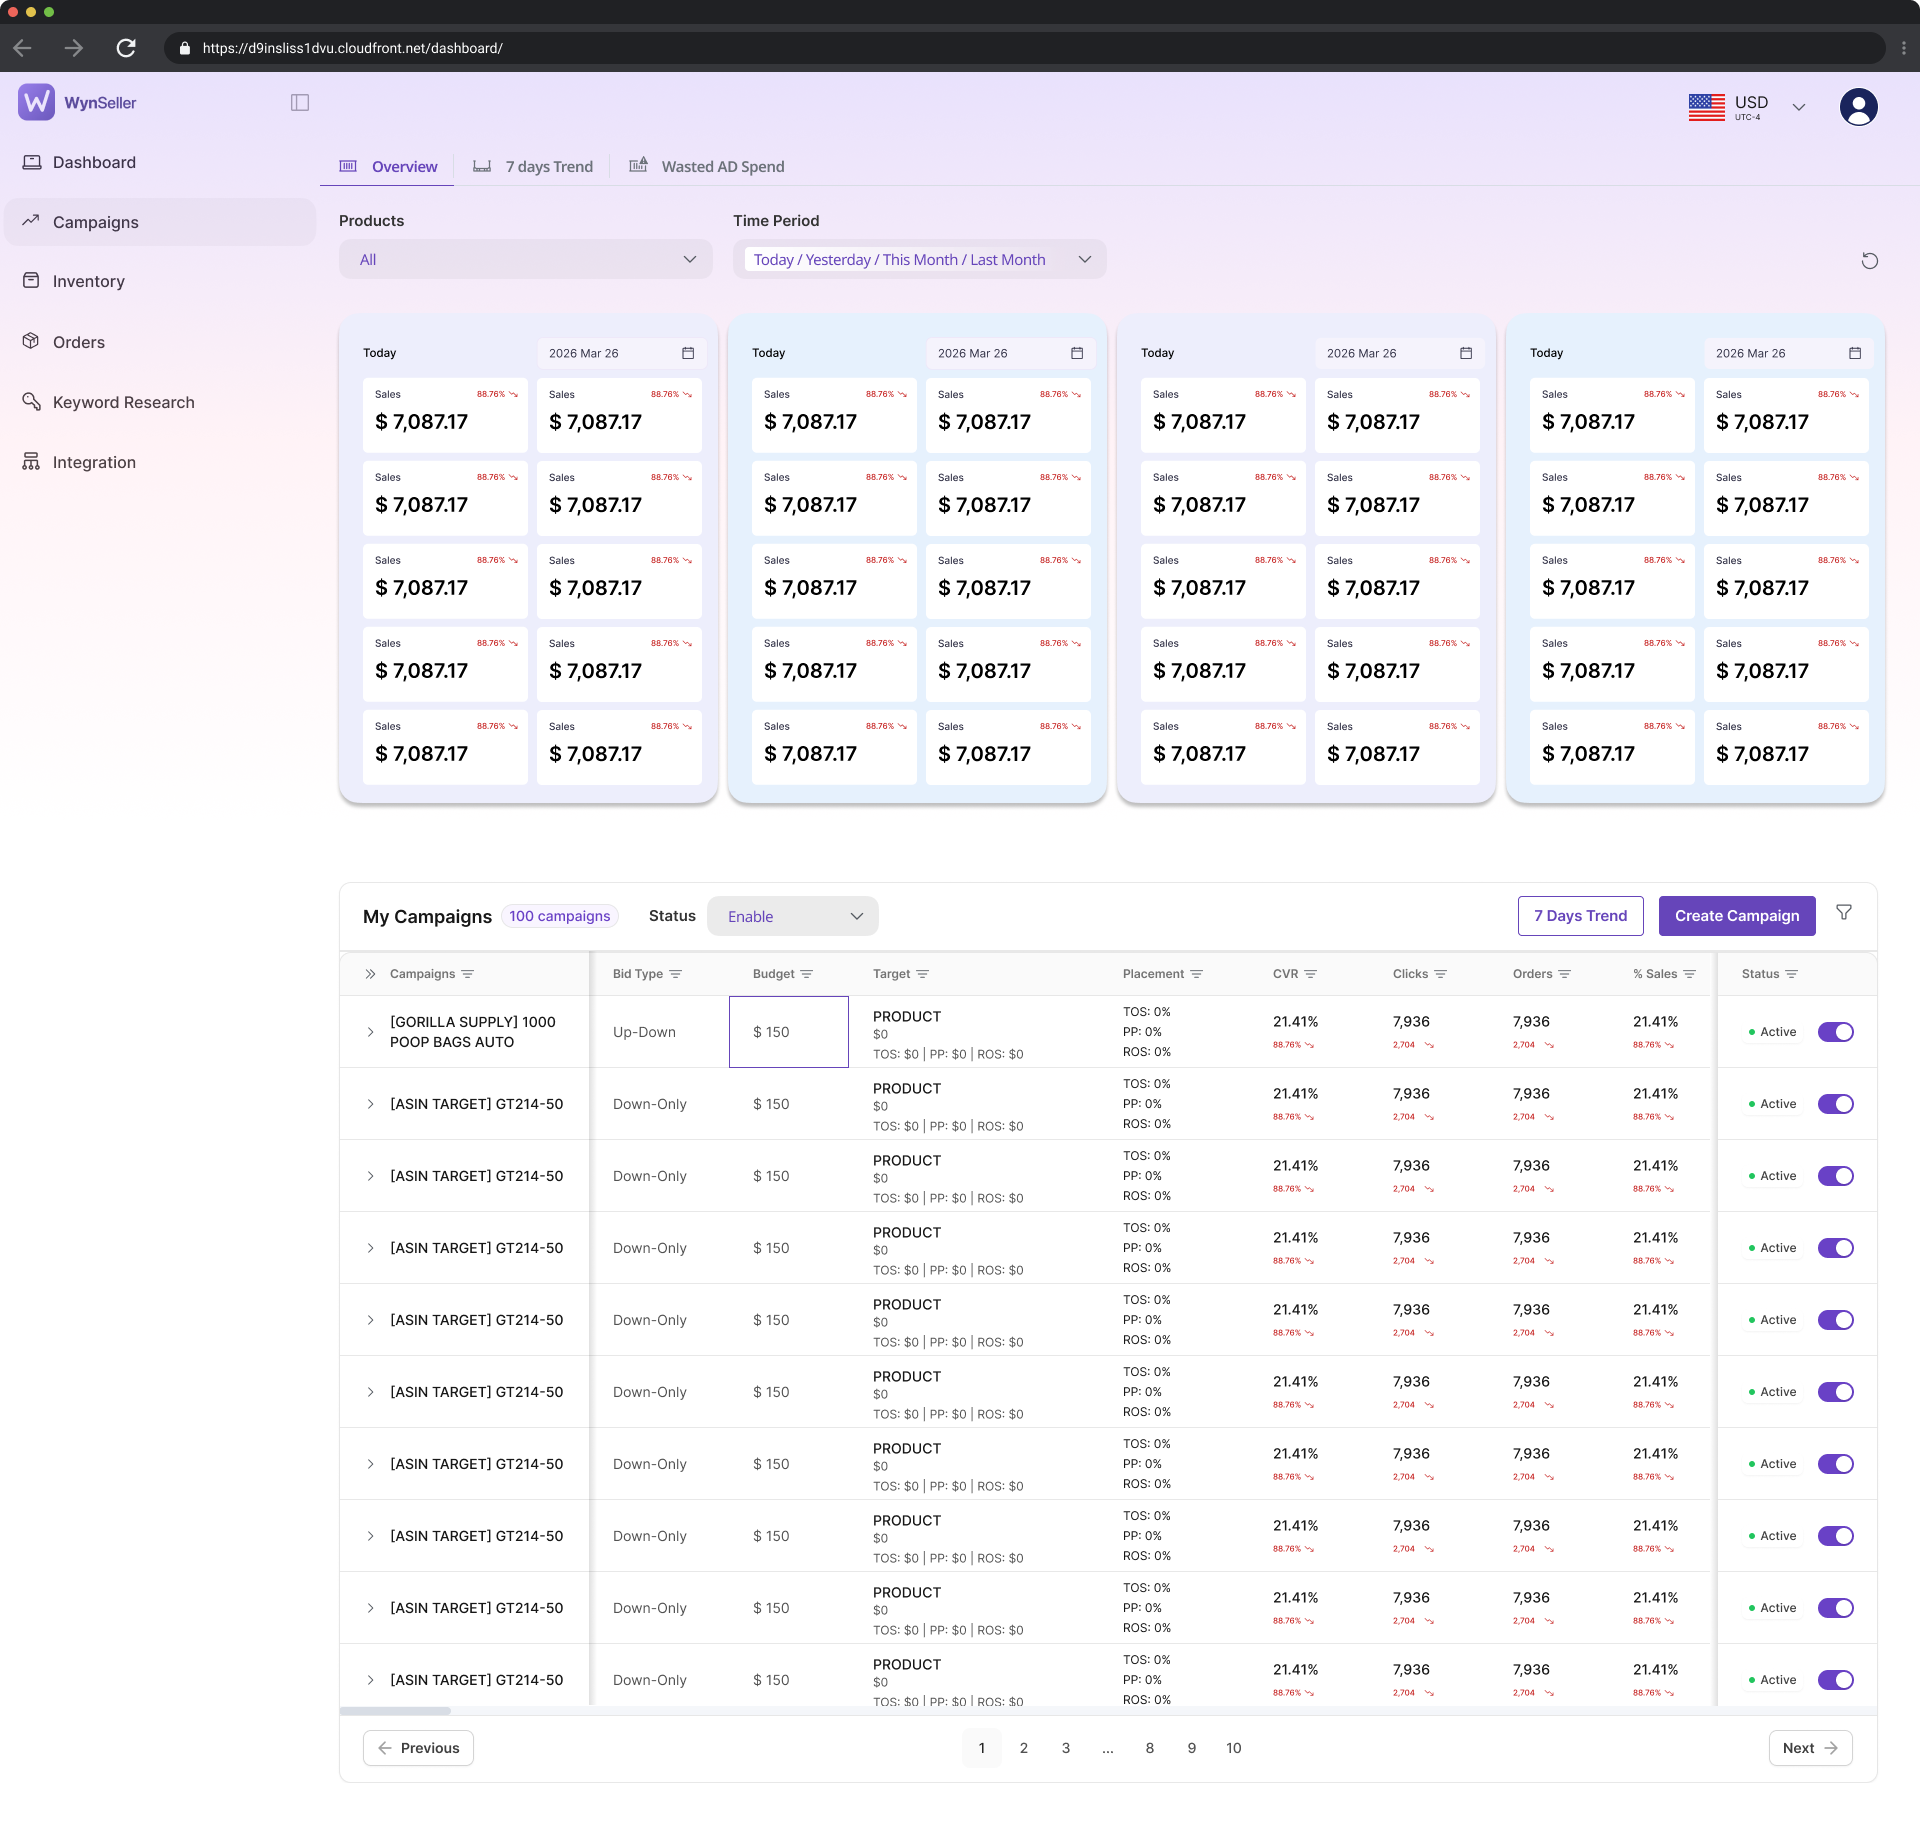Viewport: 1920px width, 1826px height.
Task: Click the 7 Days Trend button
Action: pos(1580,916)
